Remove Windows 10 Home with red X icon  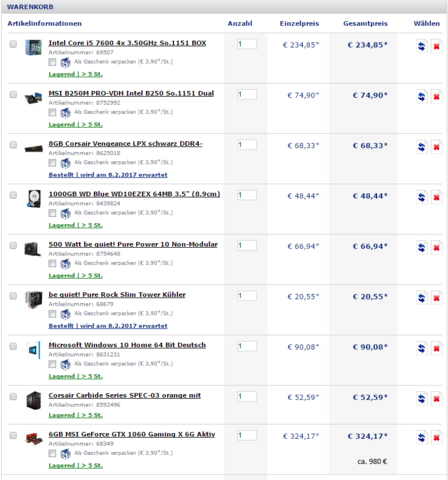click(436, 348)
